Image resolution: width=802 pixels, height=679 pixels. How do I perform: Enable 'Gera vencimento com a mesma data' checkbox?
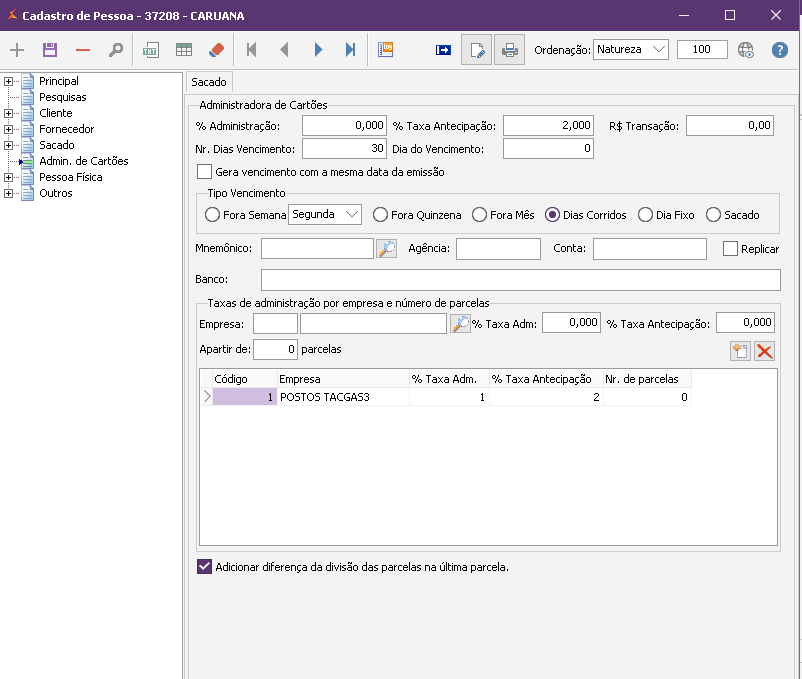205,172
